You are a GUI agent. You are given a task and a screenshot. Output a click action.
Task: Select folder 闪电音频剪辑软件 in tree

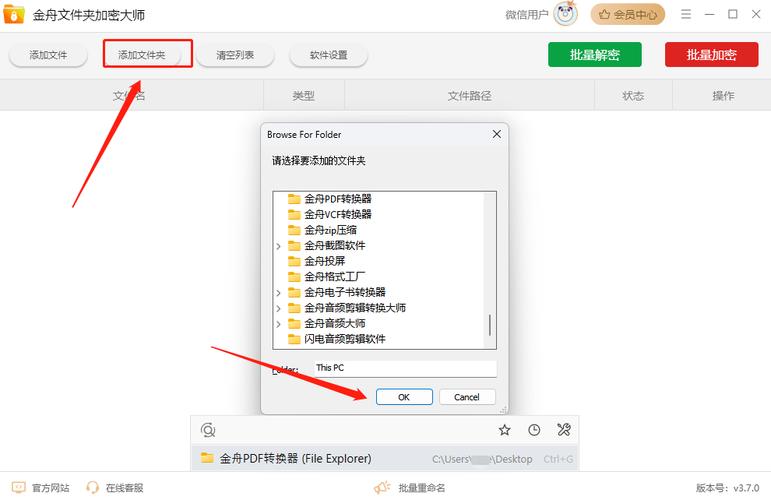click(x=345, y=339)
